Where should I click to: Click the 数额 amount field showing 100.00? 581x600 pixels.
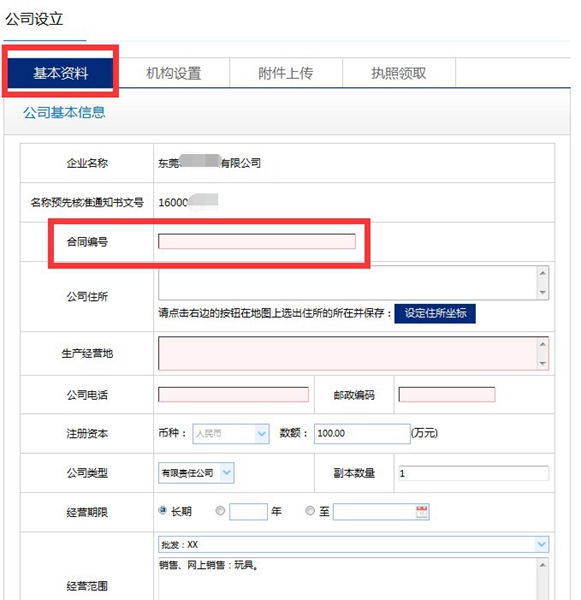coord(362,434)
